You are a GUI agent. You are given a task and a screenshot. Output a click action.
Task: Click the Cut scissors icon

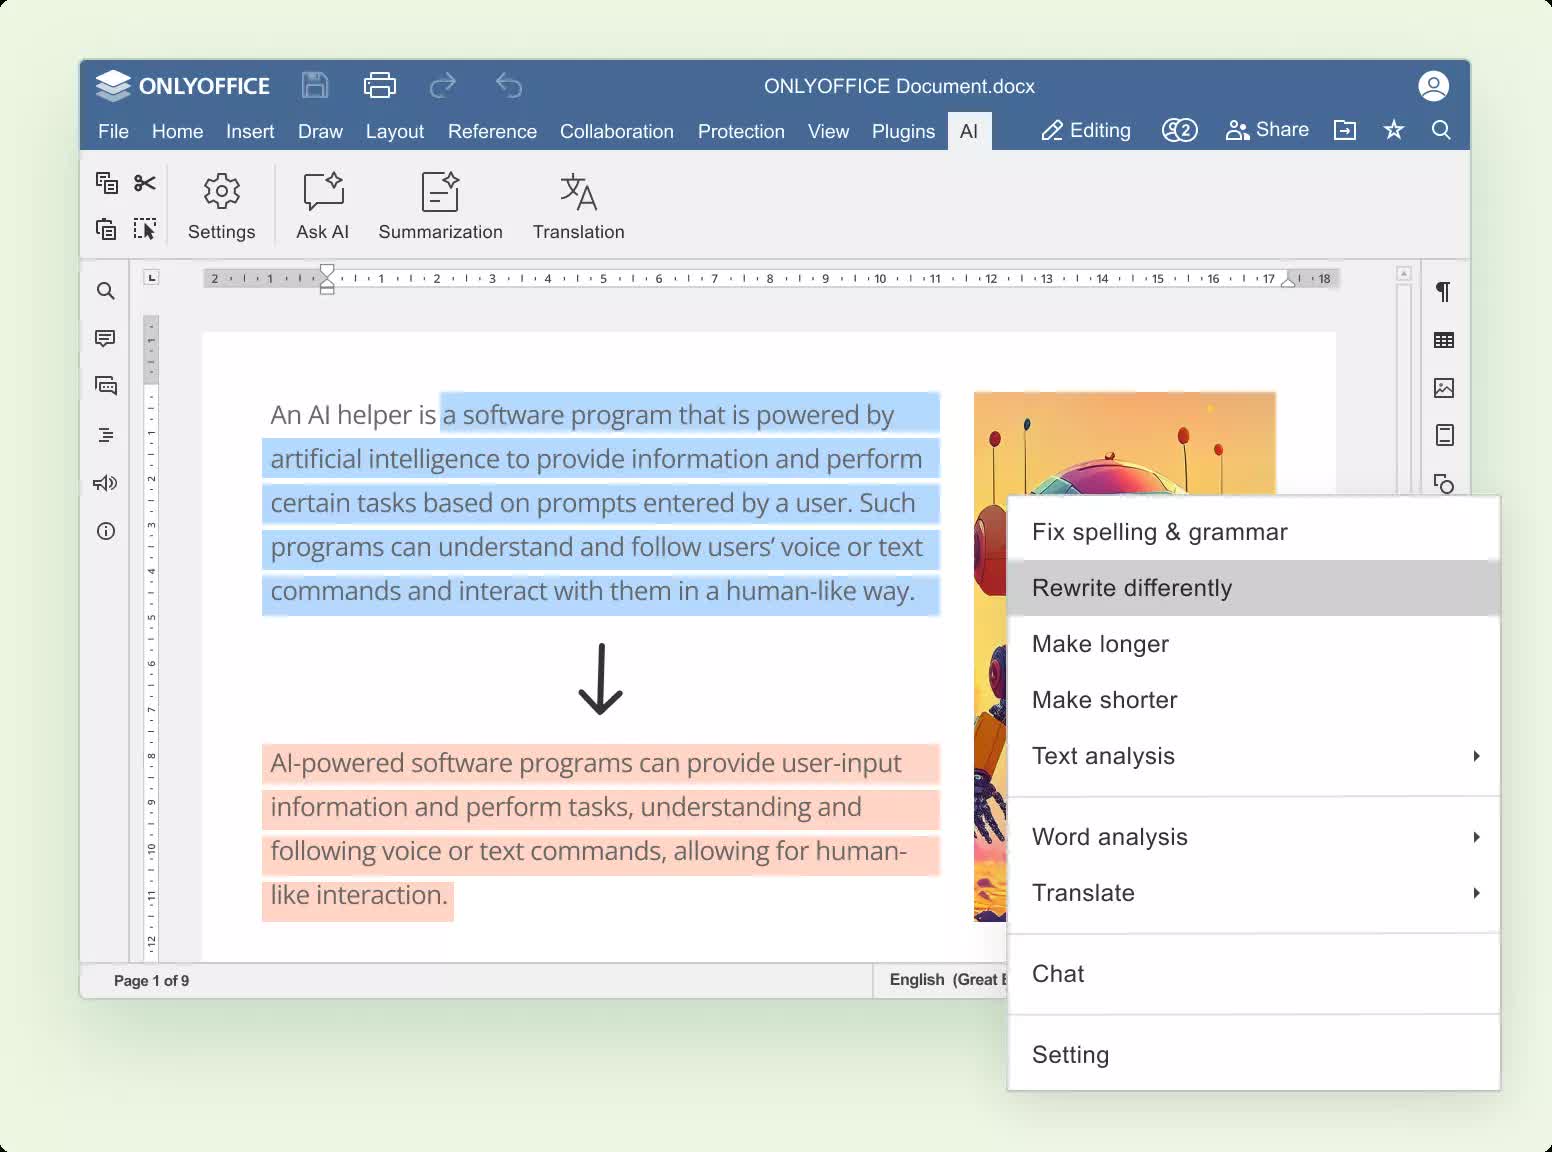pos(145,183)
